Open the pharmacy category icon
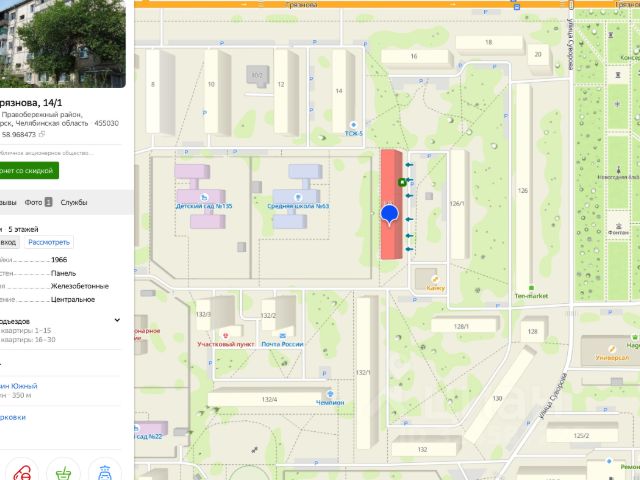The width and height of the screenshot is (640, 480). pos(22,473)
